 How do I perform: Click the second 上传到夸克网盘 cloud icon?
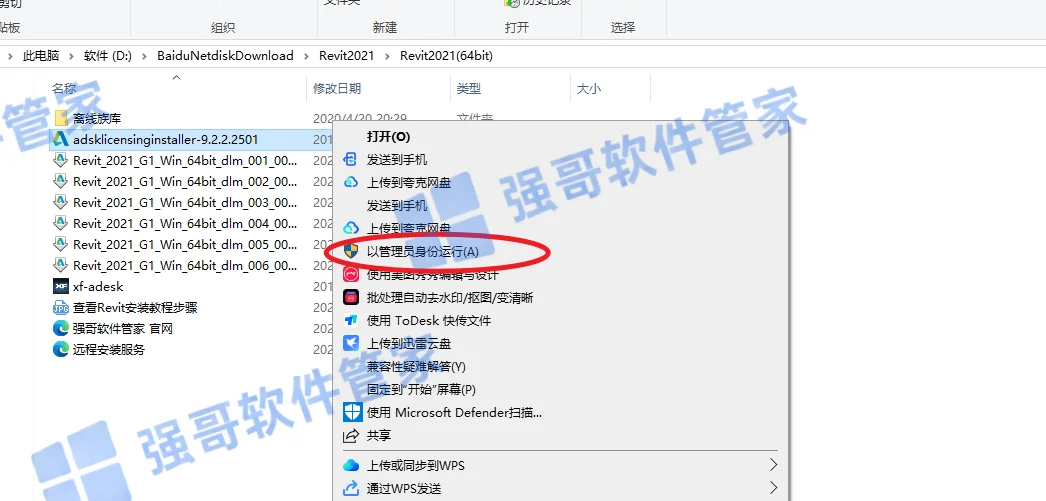(x=351, y=229)
